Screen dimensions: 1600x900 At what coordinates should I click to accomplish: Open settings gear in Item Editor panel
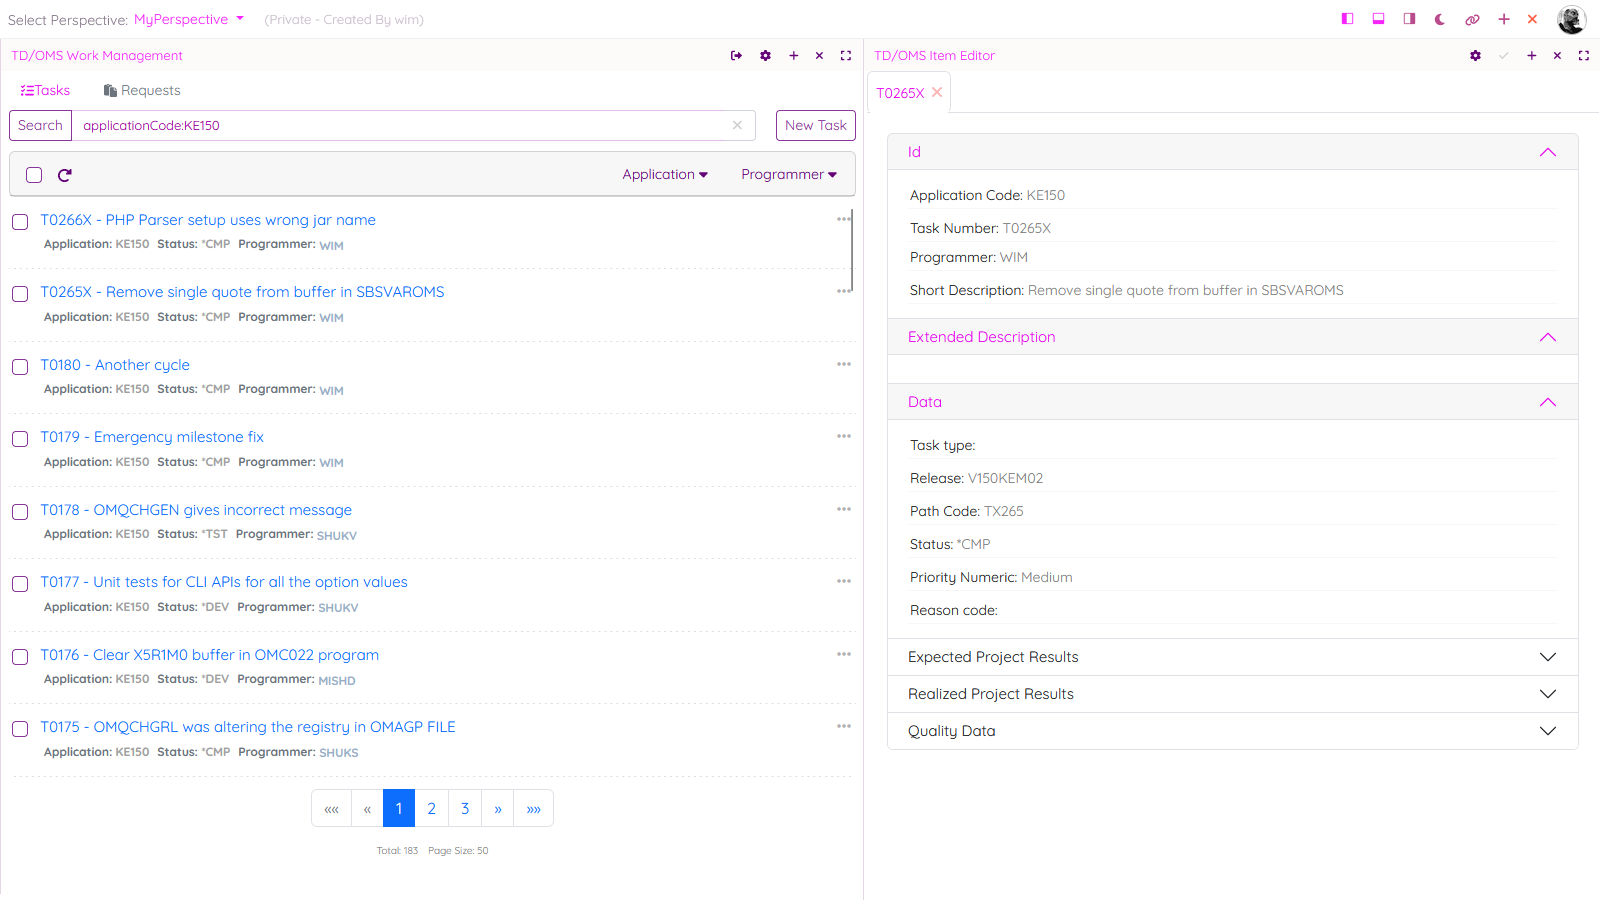tap(1475, 55)
